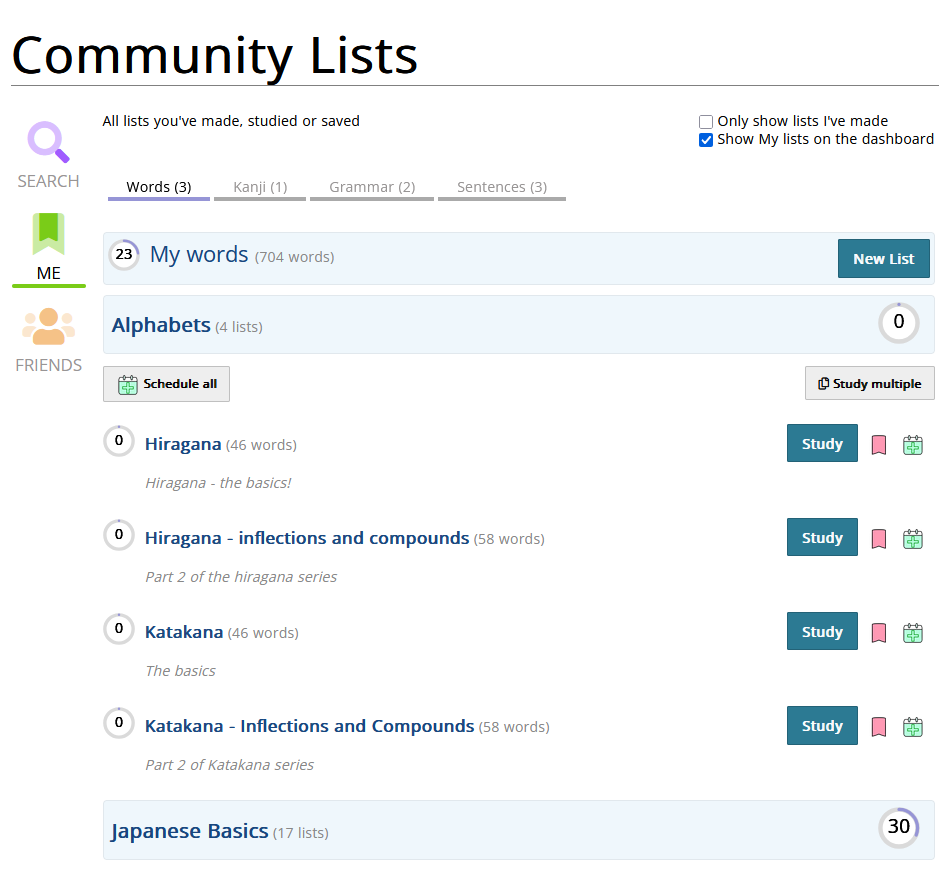Click the pink bookmark icon for Hiragana list
This screenshot has width=948, height=879.
[879, 445]
